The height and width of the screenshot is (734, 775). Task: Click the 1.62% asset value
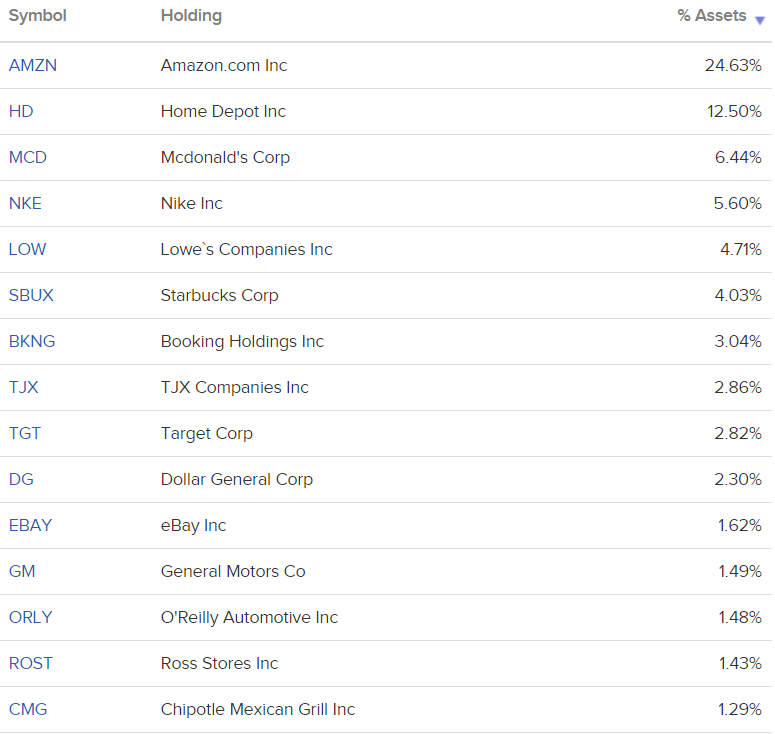[x=740, y=525]
